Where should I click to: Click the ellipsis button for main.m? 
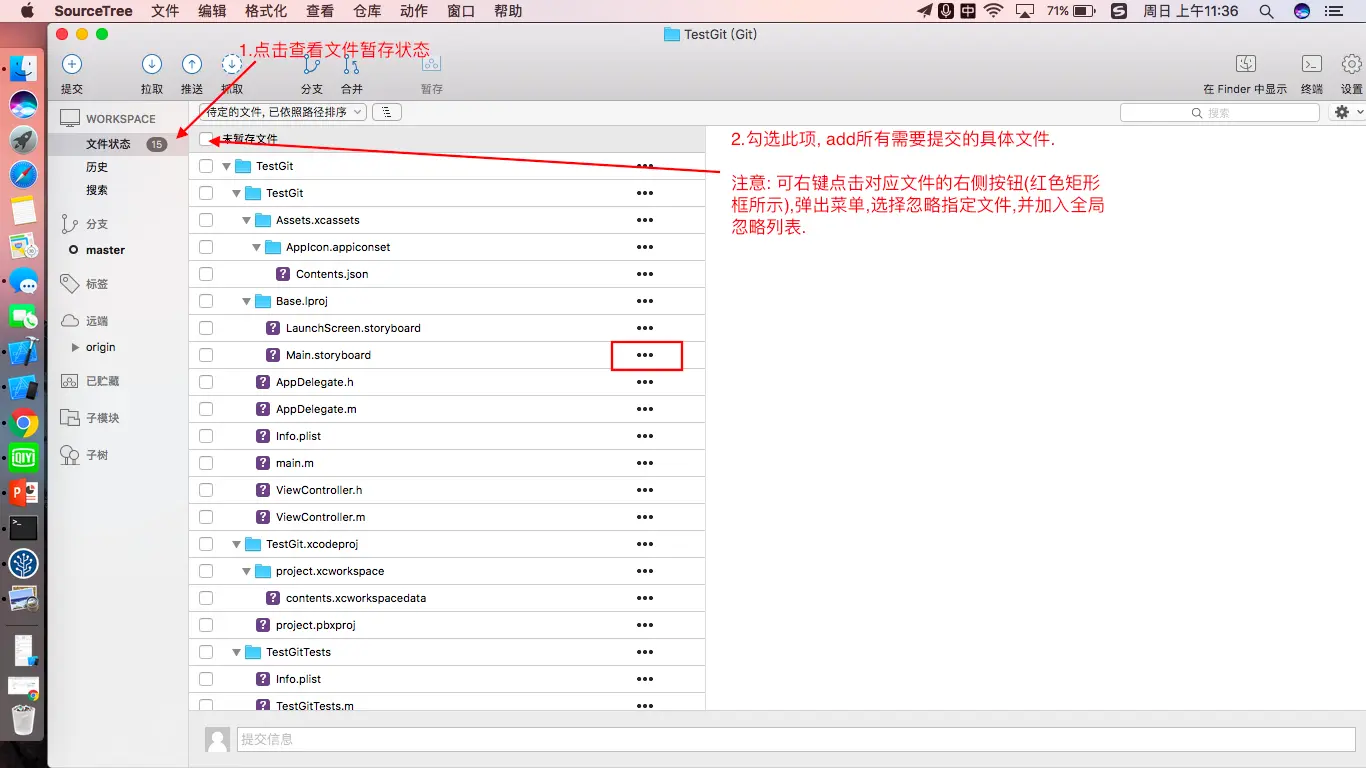[645, 463]
